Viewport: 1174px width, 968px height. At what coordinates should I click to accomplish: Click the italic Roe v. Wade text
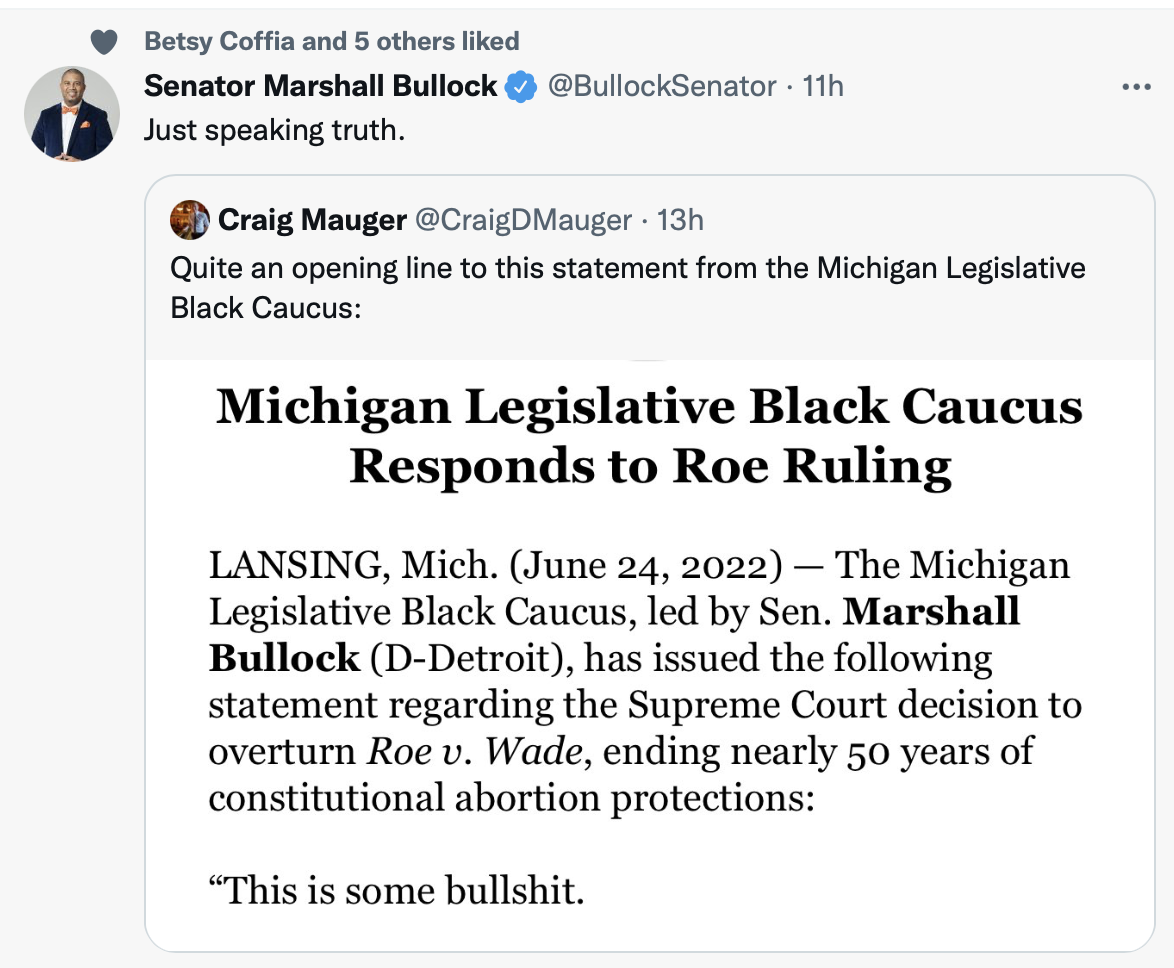click(x=474, y=751)
